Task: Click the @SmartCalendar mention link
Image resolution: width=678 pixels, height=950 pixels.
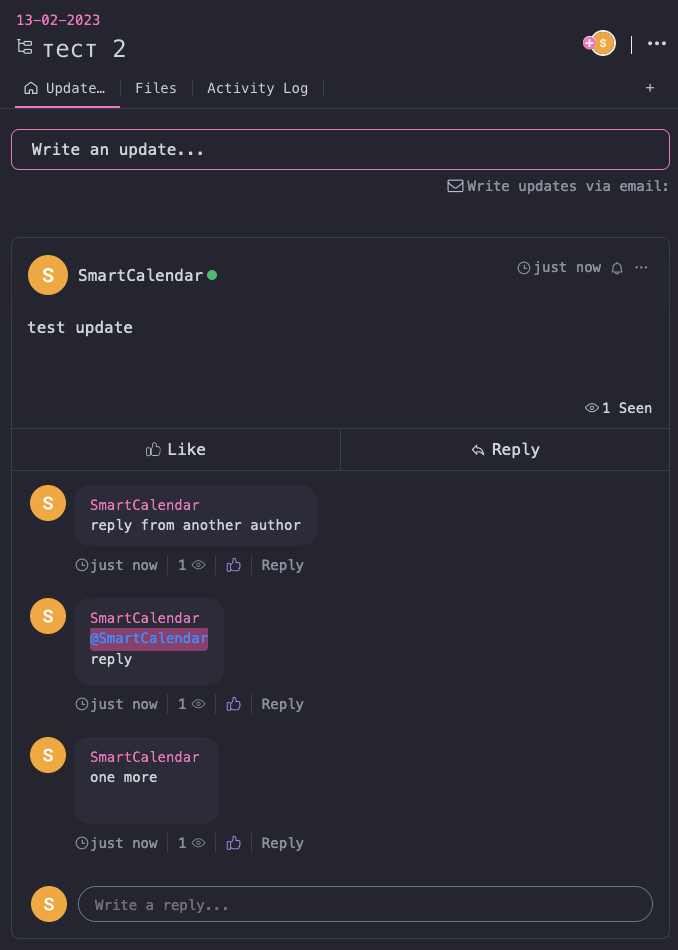Action: point(149,639)
